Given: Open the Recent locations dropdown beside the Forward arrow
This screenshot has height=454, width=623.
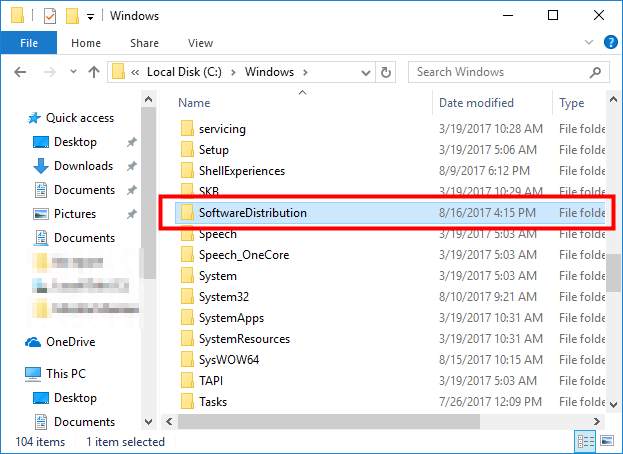Looking at the screenshot, I should tap(73, 72).
